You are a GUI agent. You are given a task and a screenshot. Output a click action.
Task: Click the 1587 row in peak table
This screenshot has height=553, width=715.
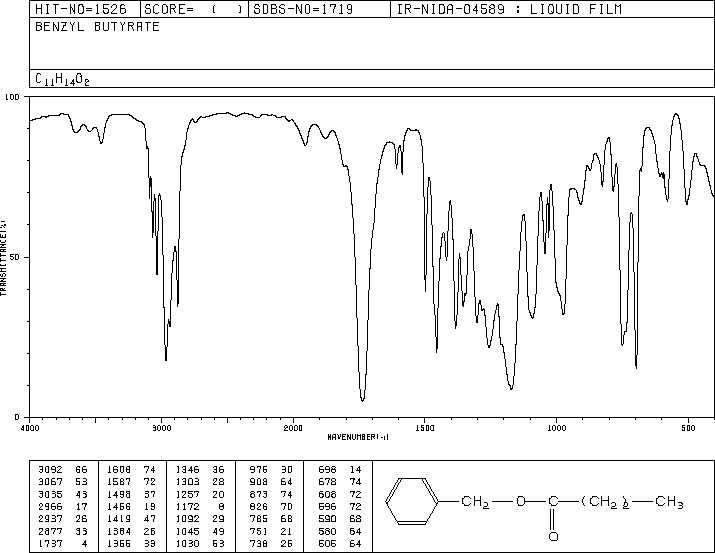coord(131,481)
